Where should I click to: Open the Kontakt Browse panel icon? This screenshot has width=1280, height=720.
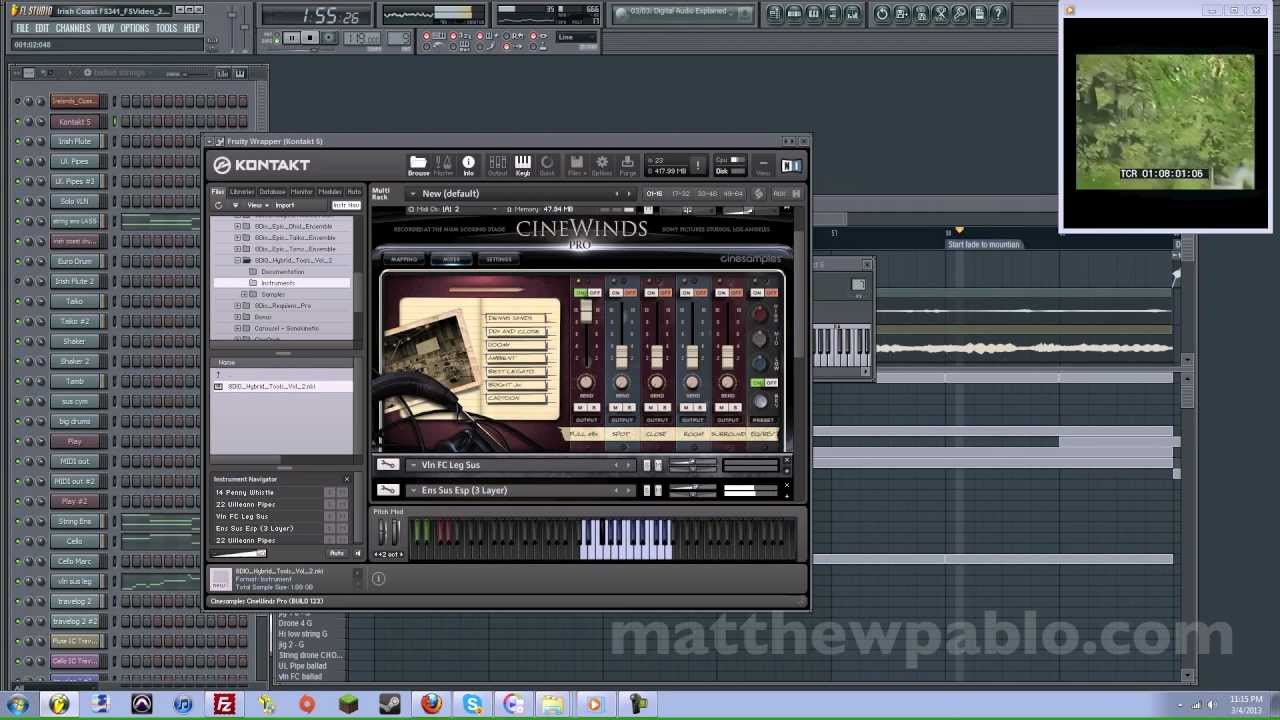418,165
